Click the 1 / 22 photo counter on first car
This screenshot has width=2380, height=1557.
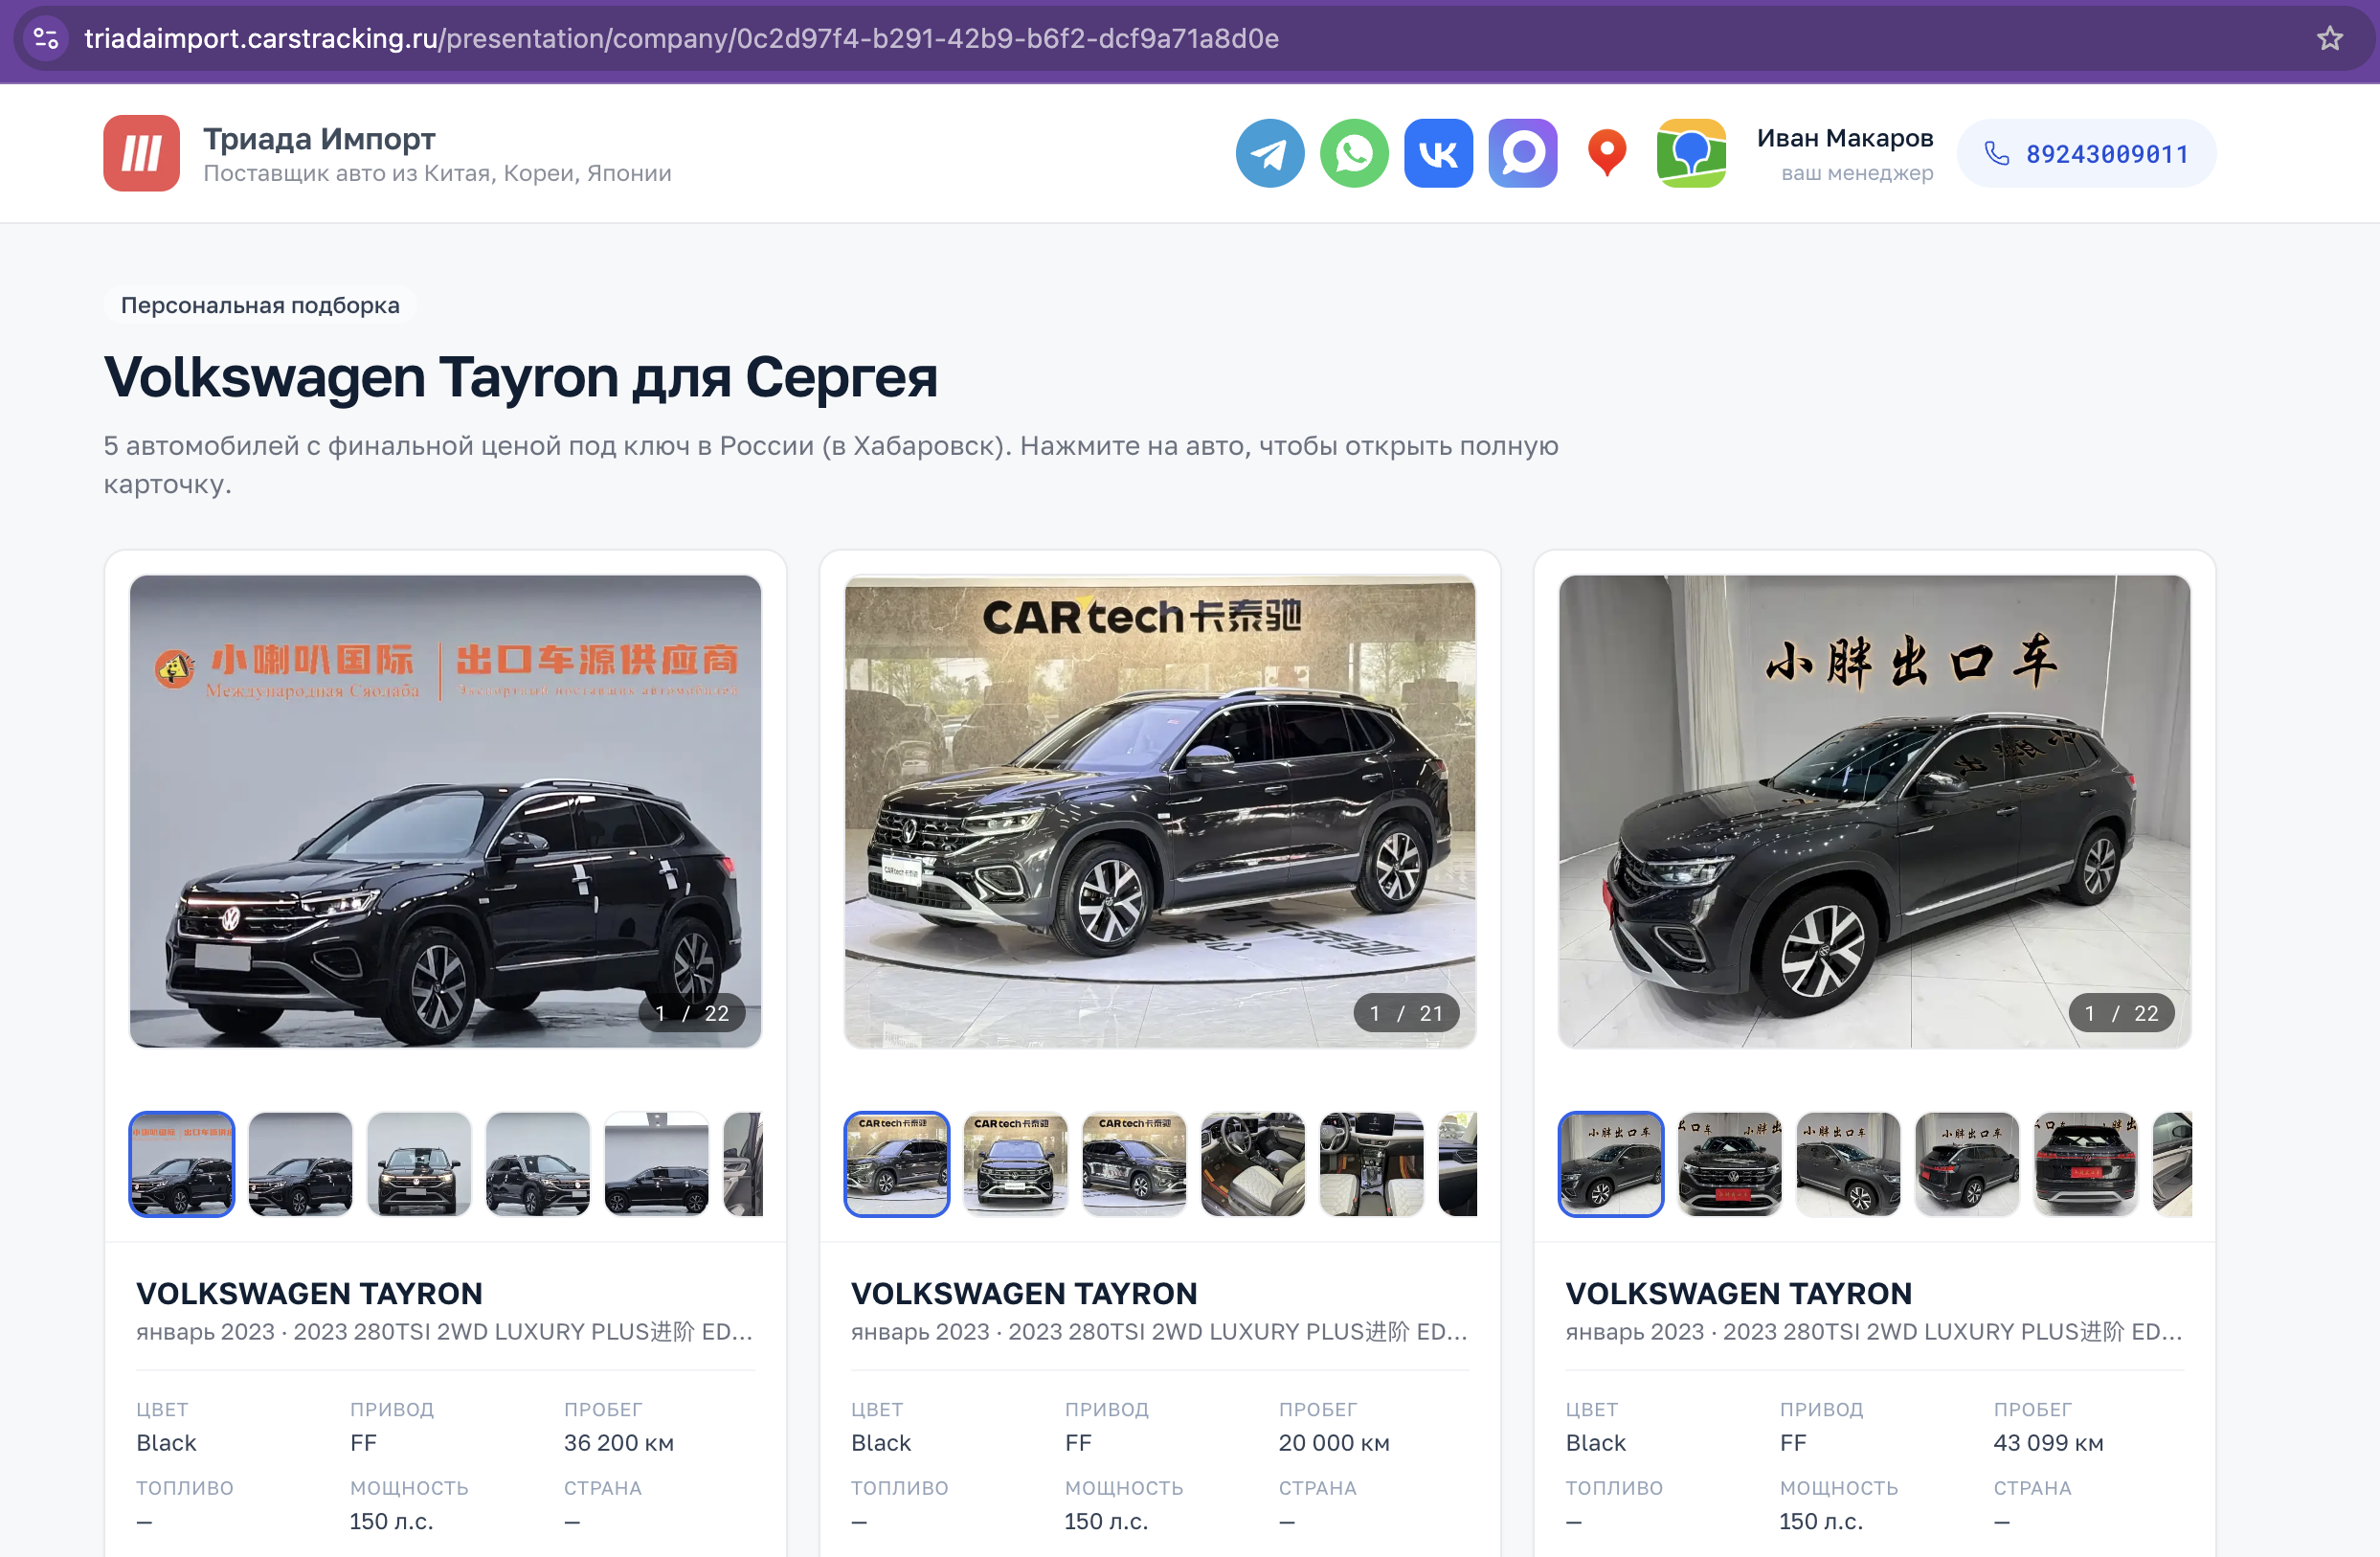(692, 1013)
